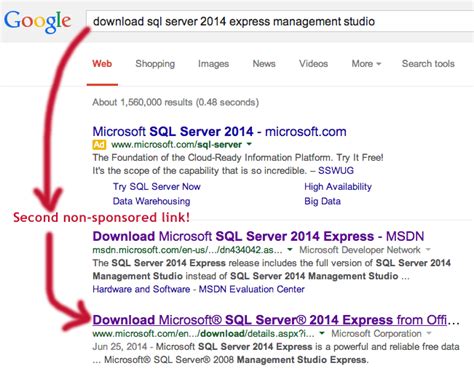Open Search tools
The image size is (474, 371).
click(x=428, y=64)
